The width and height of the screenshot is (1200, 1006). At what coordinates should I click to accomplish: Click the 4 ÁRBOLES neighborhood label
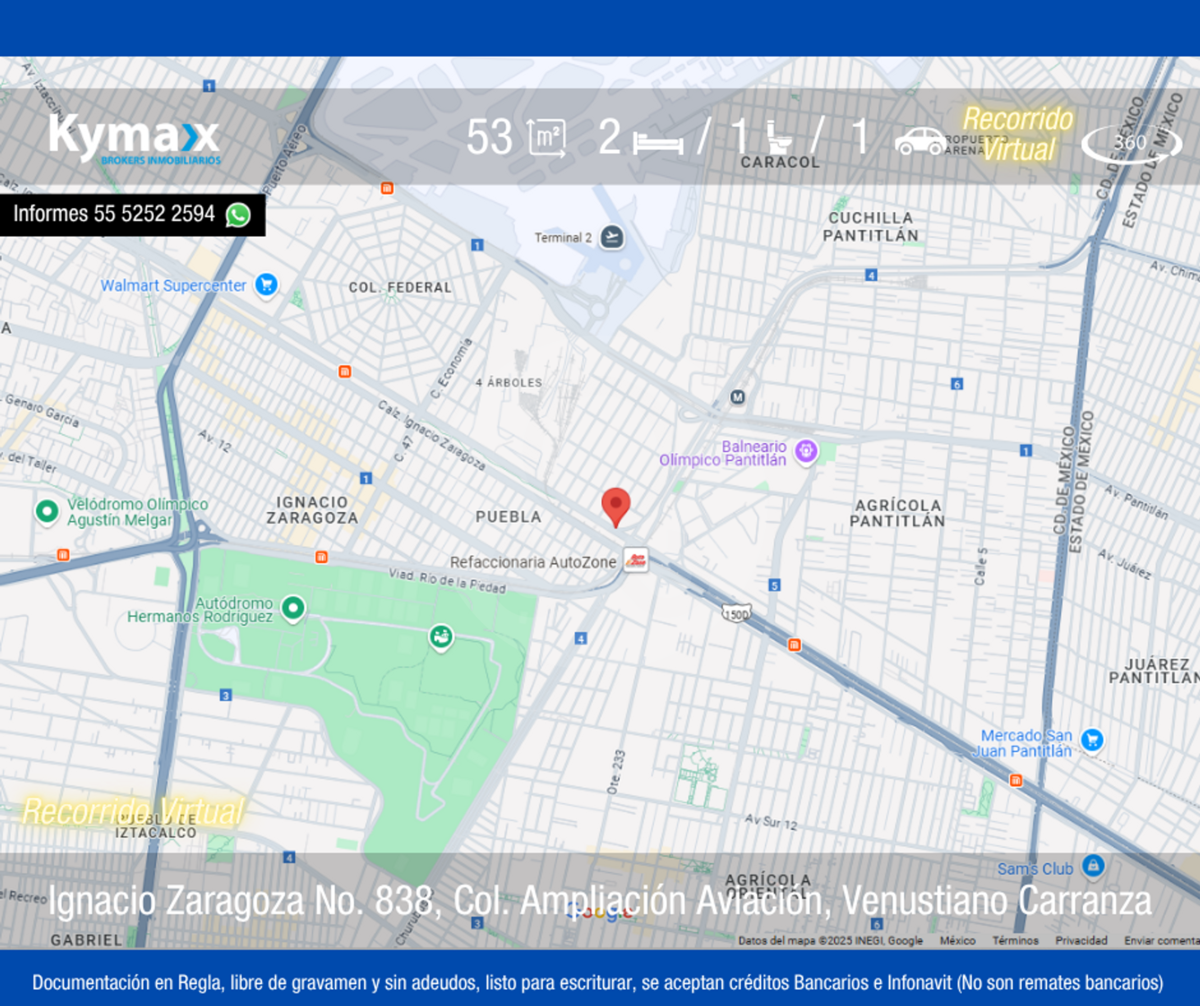(x=509, y=383)
